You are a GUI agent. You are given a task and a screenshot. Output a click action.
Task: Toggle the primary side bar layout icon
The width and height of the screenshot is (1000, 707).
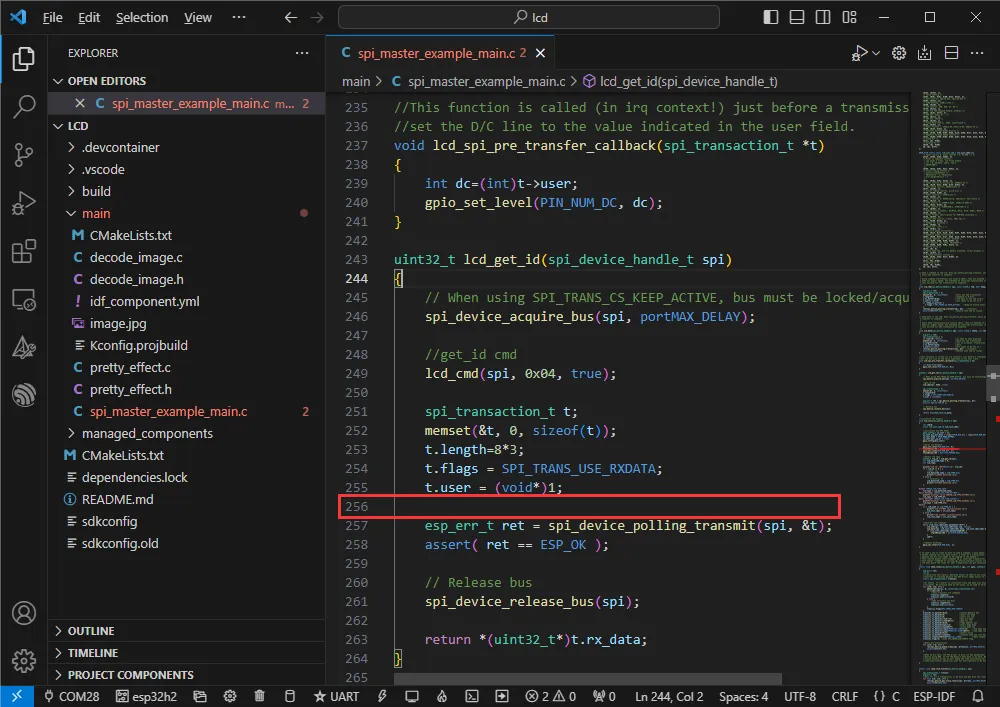(770, 17)
